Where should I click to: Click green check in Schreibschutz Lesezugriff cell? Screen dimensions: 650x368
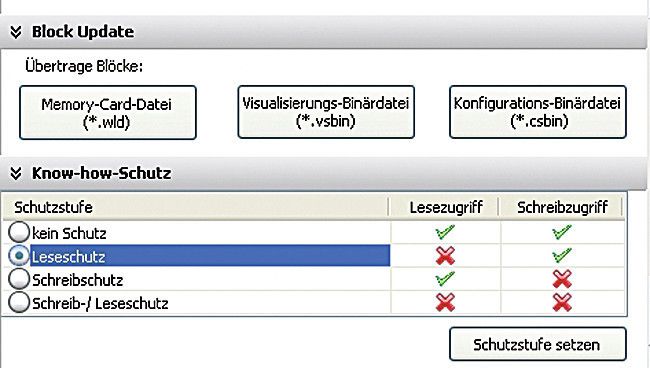[x=445, y=279]
